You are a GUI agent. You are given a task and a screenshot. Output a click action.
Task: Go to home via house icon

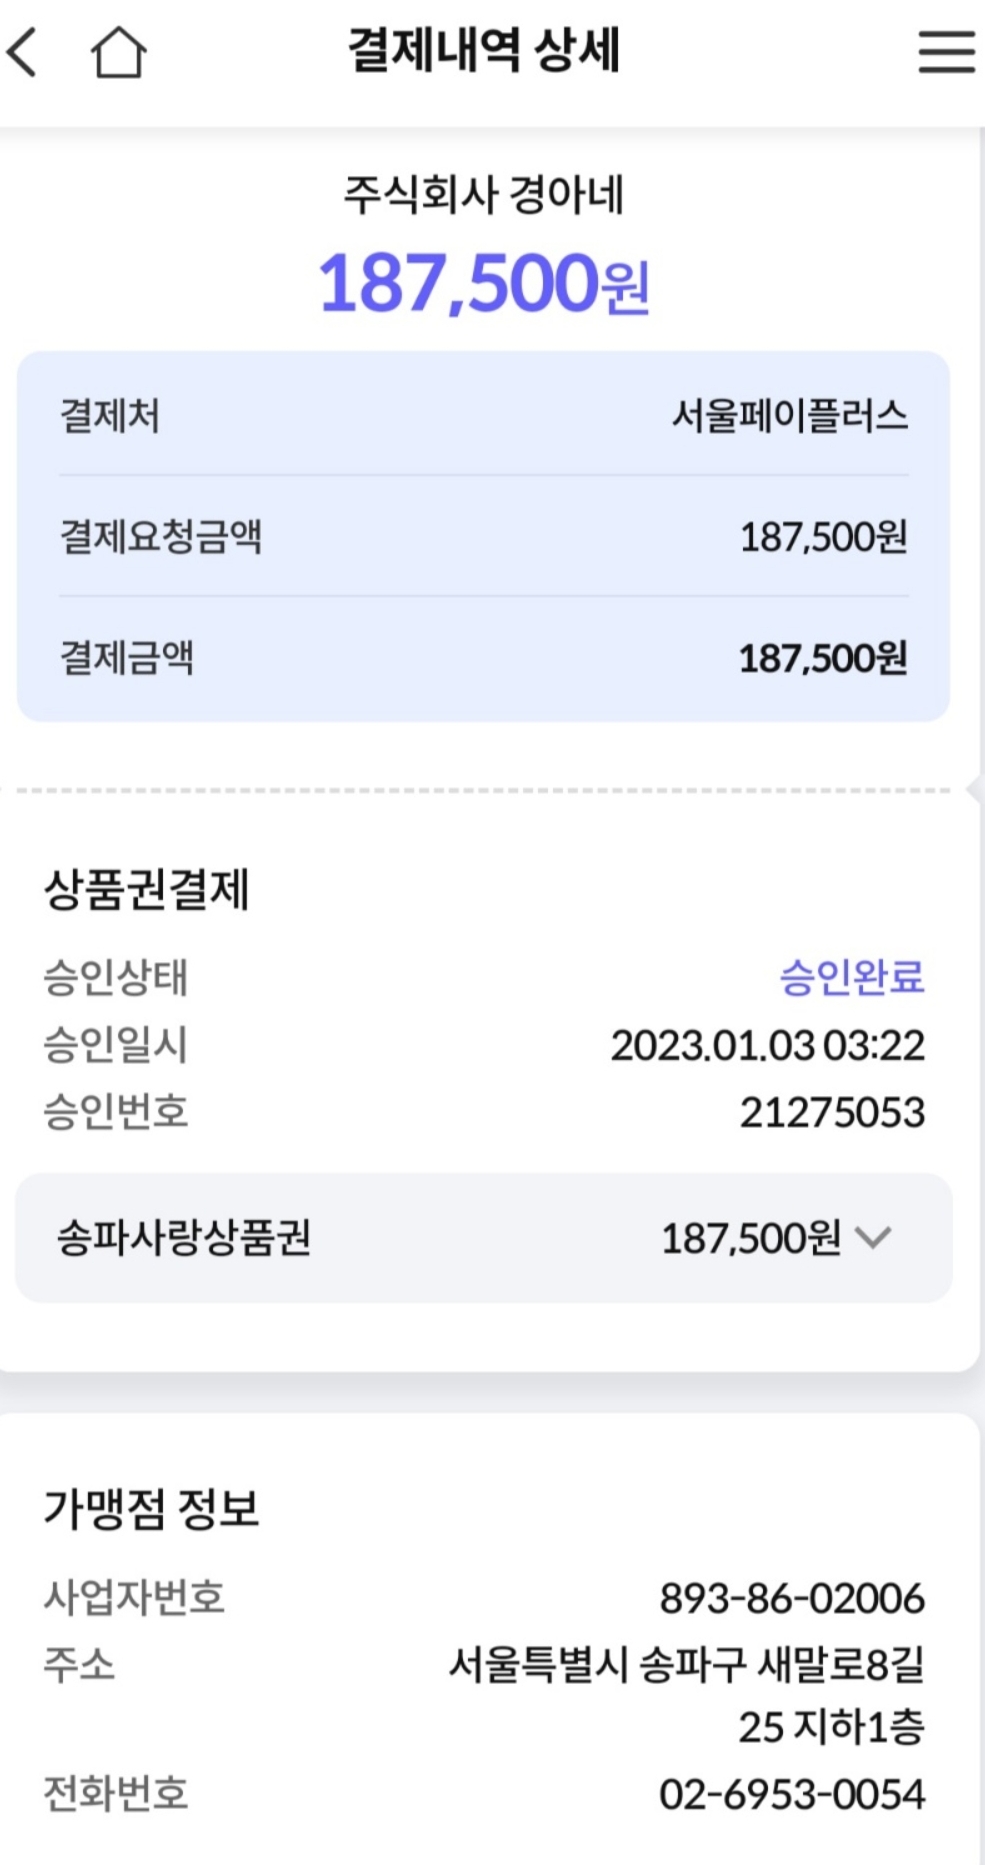click(118, 52)
